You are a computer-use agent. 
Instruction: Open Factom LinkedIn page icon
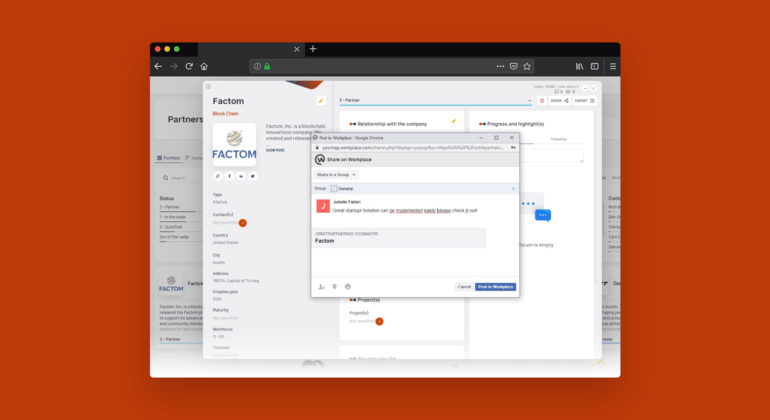click(x=241, y=176)
